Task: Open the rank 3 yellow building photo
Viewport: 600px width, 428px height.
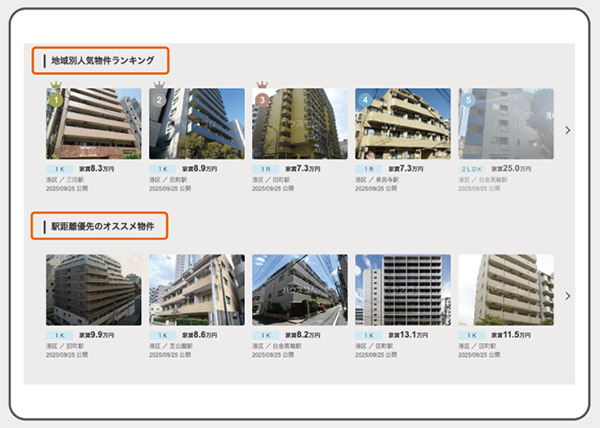Action: [300, 125]
